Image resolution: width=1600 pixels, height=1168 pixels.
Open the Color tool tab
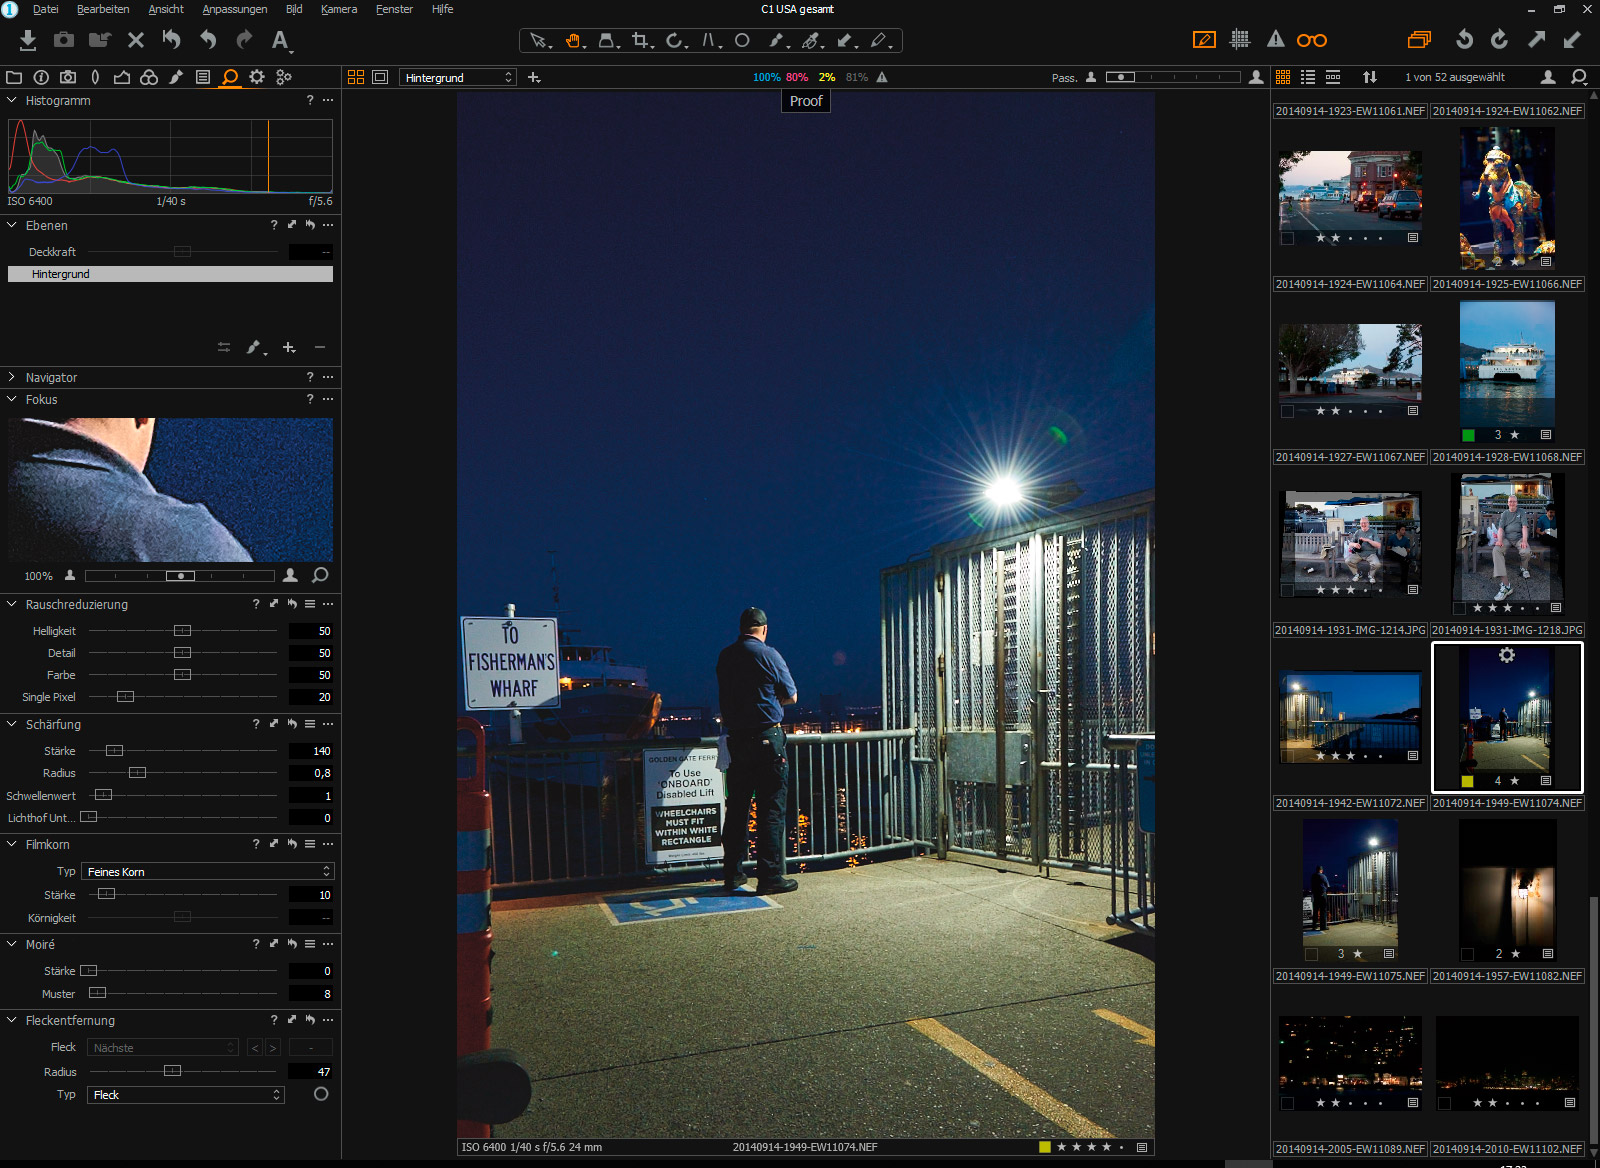(149, 77)
